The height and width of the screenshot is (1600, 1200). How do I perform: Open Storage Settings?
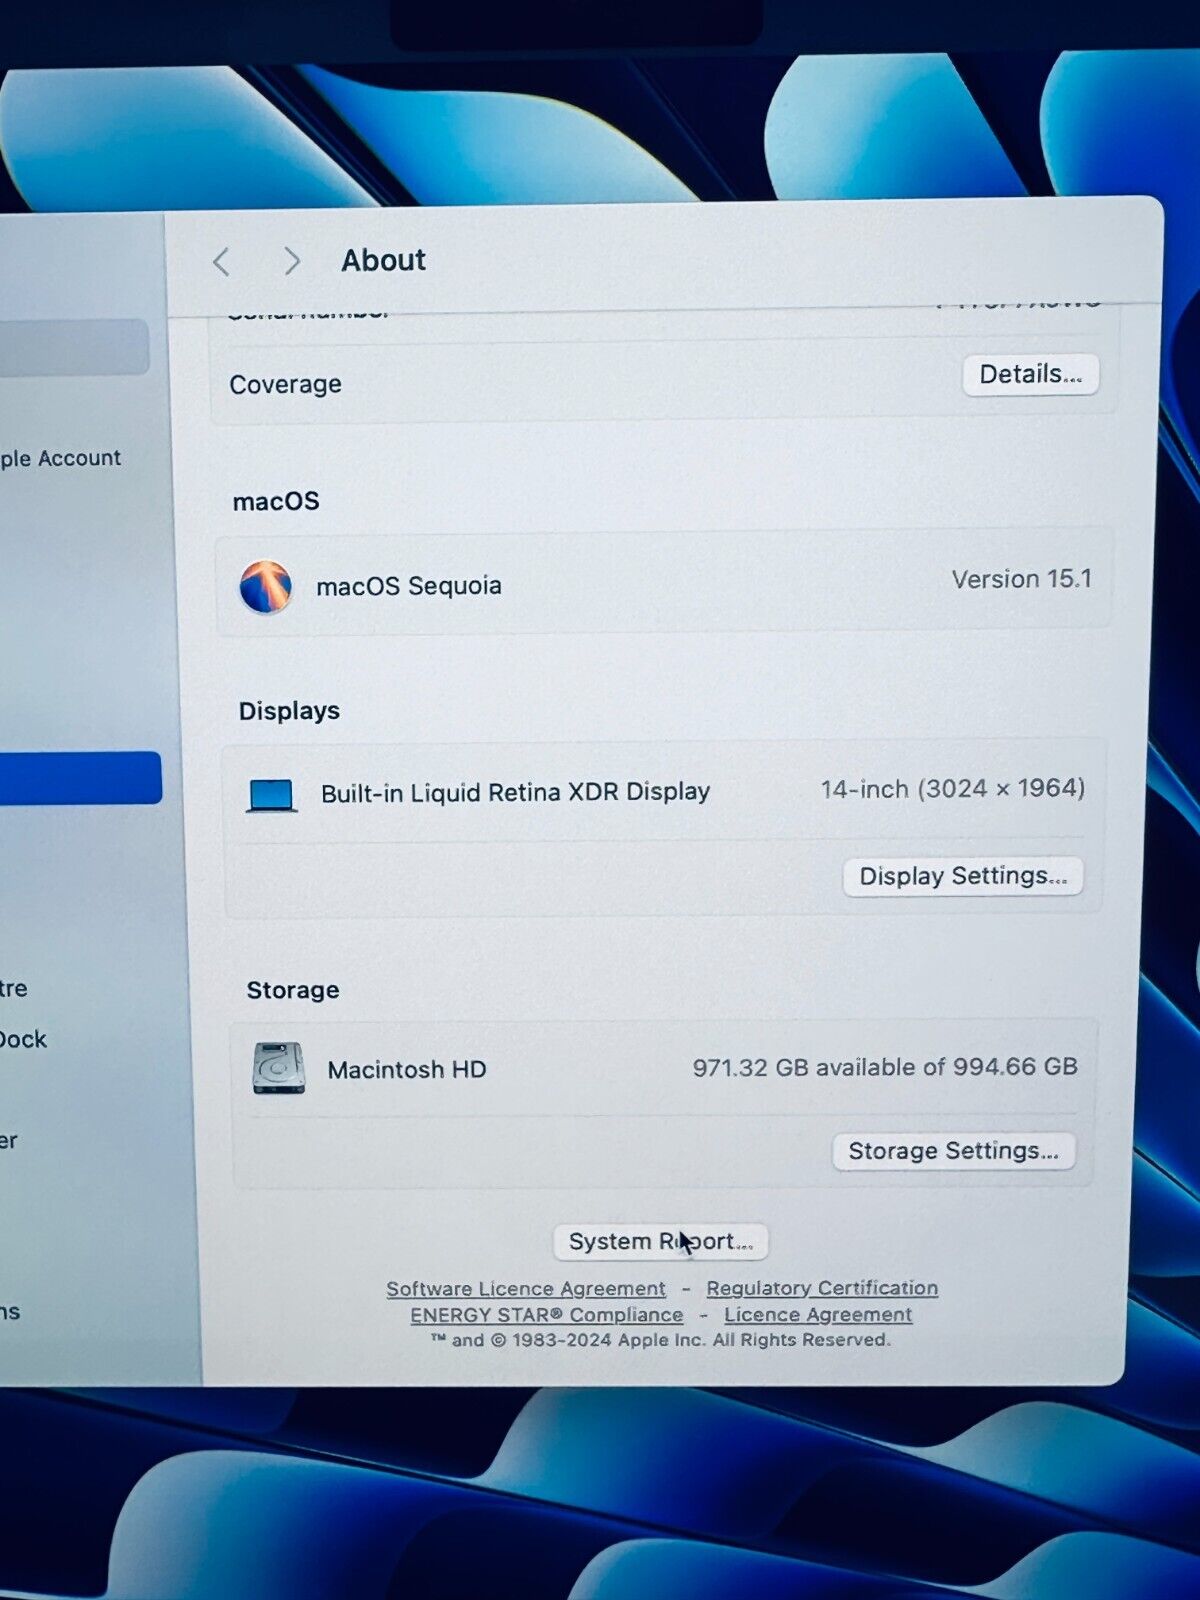pyautogui.click(x=953, y=1151)
